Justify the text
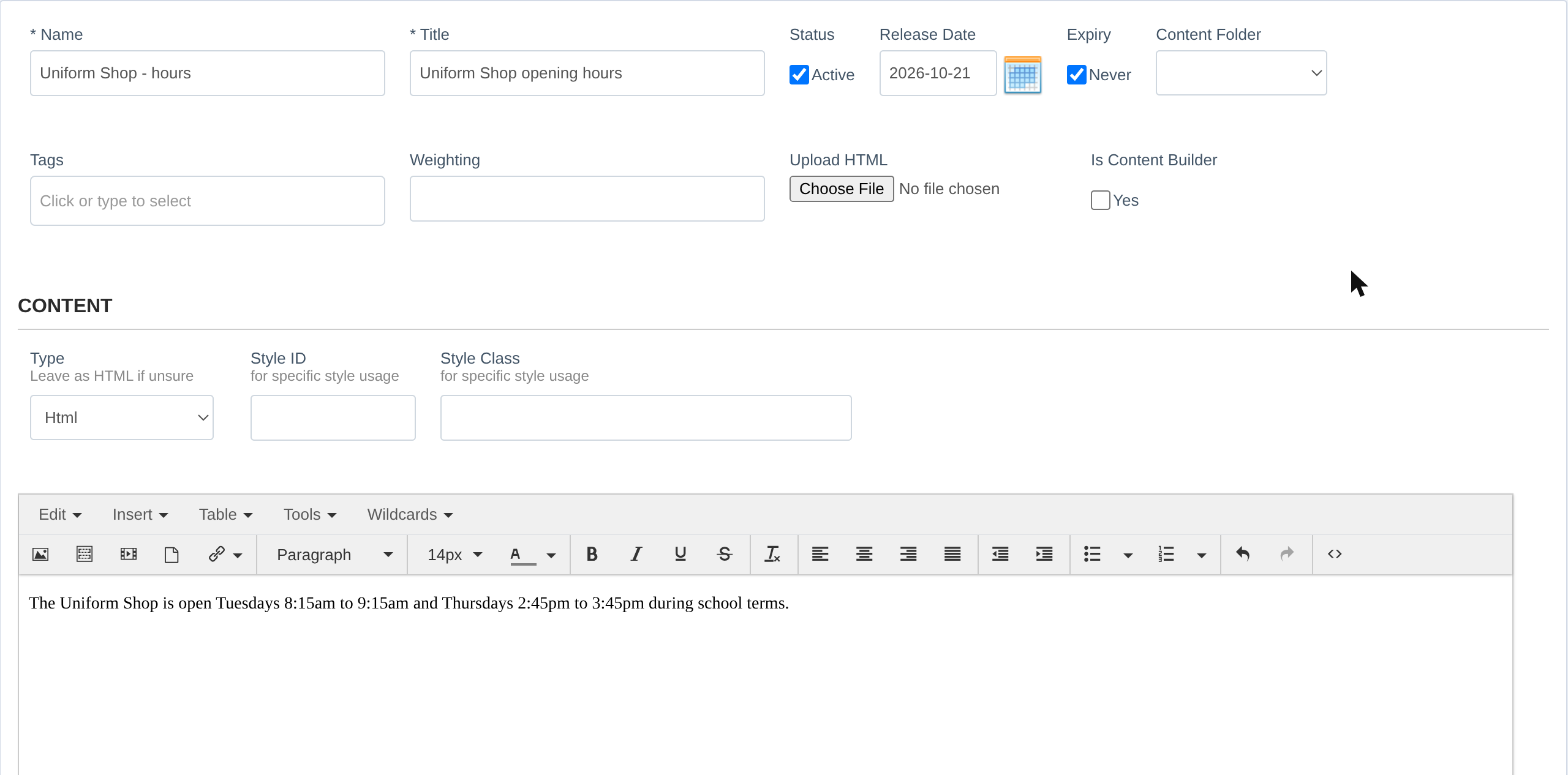The height and width of the screenshot is (775, 1568). [x=952, y=554]
